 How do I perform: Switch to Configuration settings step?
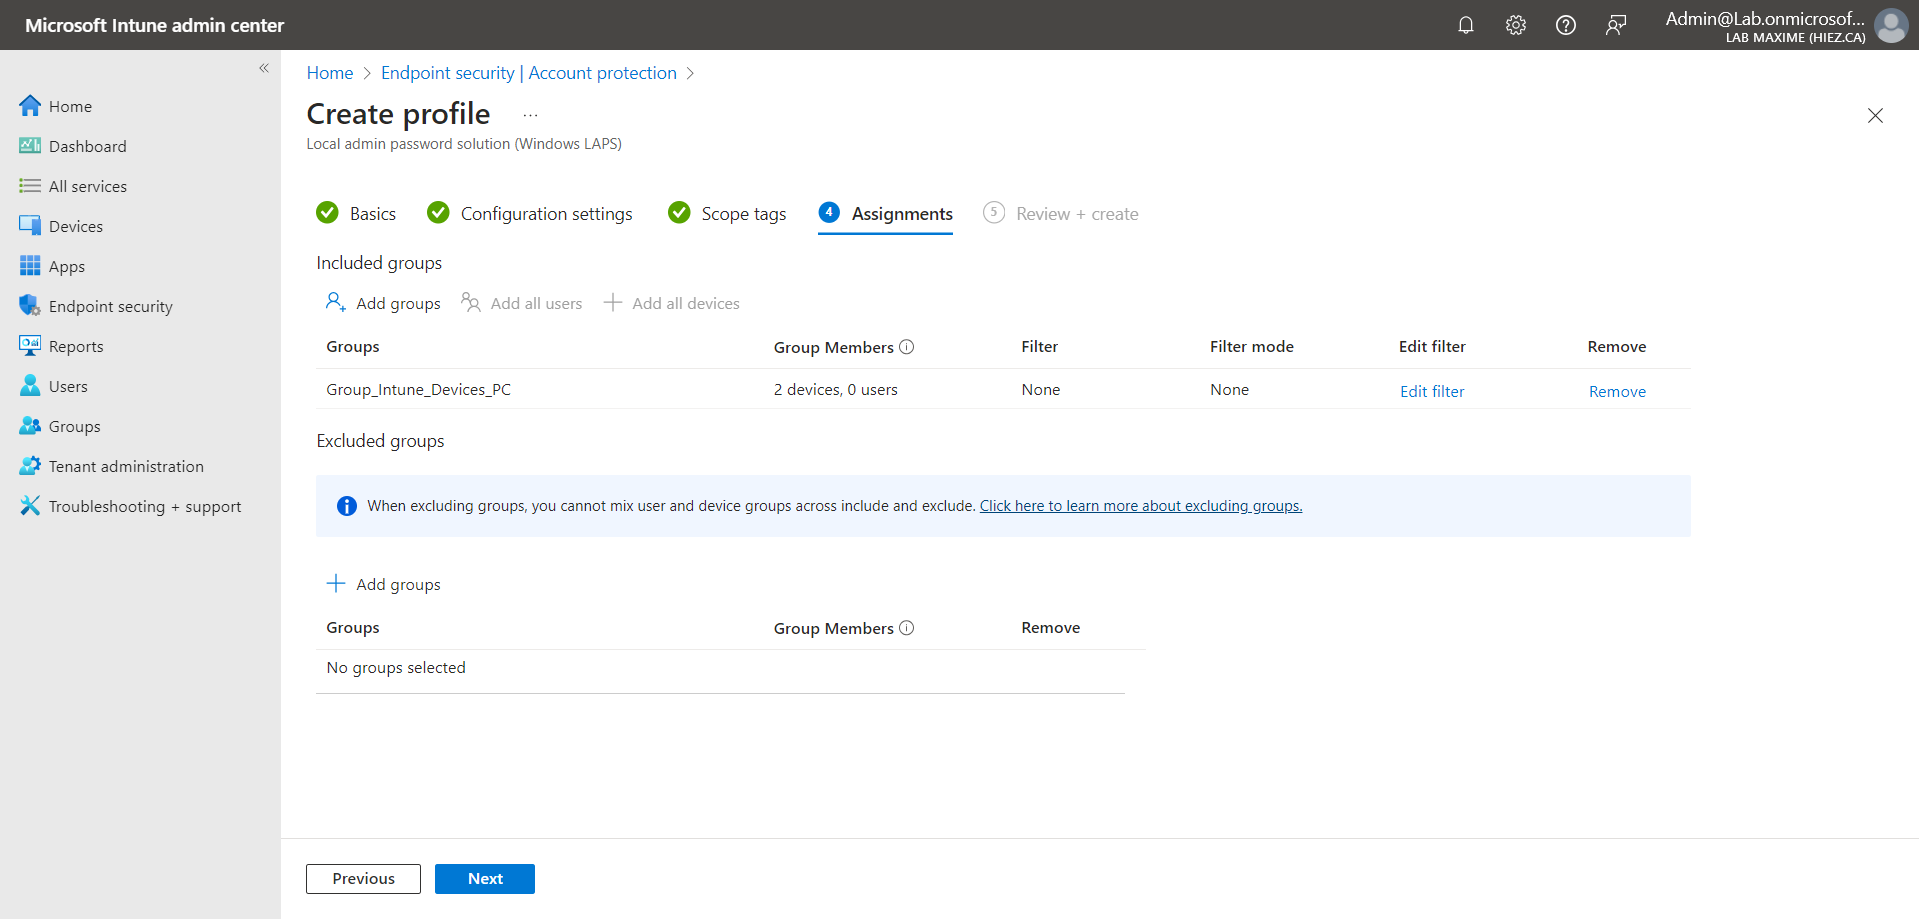[545, 214]
